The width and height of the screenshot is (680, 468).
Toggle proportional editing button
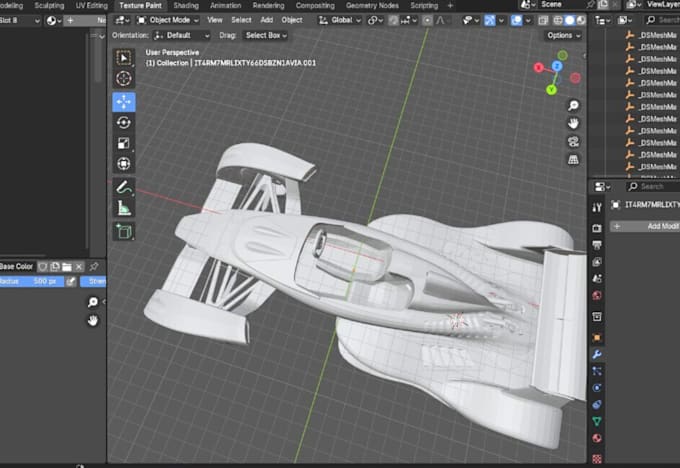pyautogui.click(x=427, y=20)
